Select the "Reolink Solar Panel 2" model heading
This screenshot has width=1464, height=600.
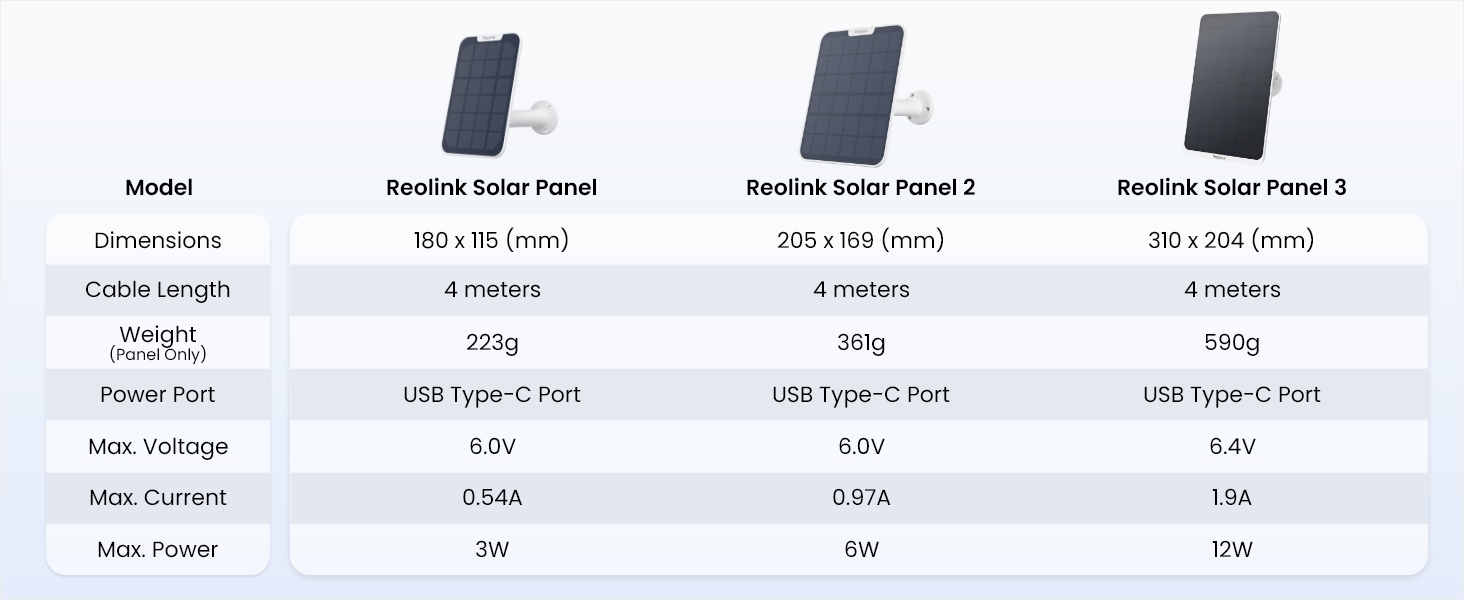[861, 188]
